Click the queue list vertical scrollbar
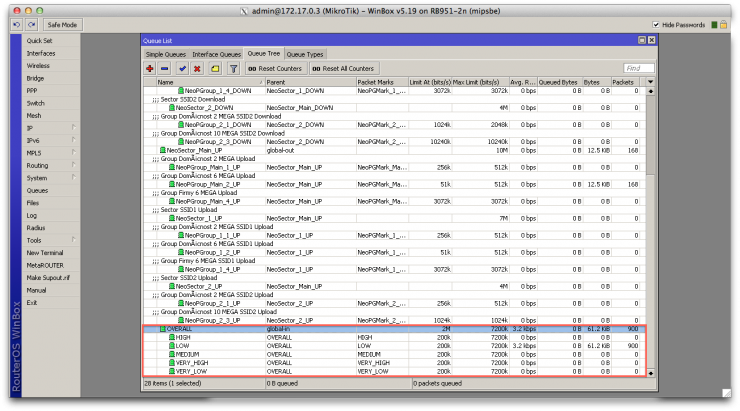 650,231
